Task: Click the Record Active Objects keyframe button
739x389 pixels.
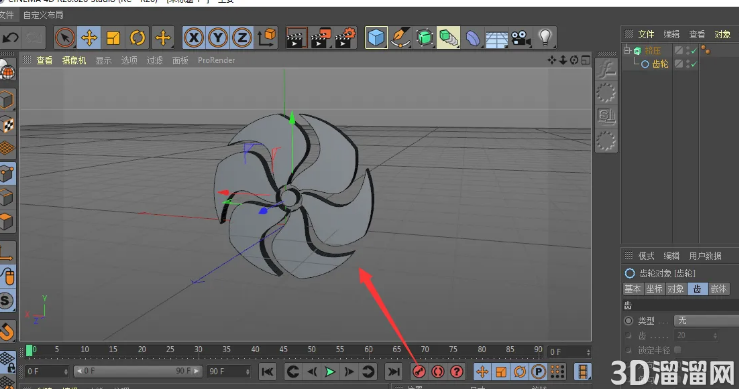Action: (x=419, y=372)
